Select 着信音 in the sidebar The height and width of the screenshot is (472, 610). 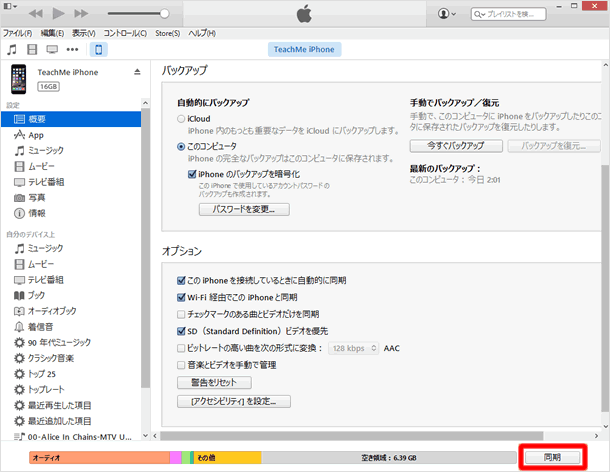pyautogui.click(x=71, y=327)
